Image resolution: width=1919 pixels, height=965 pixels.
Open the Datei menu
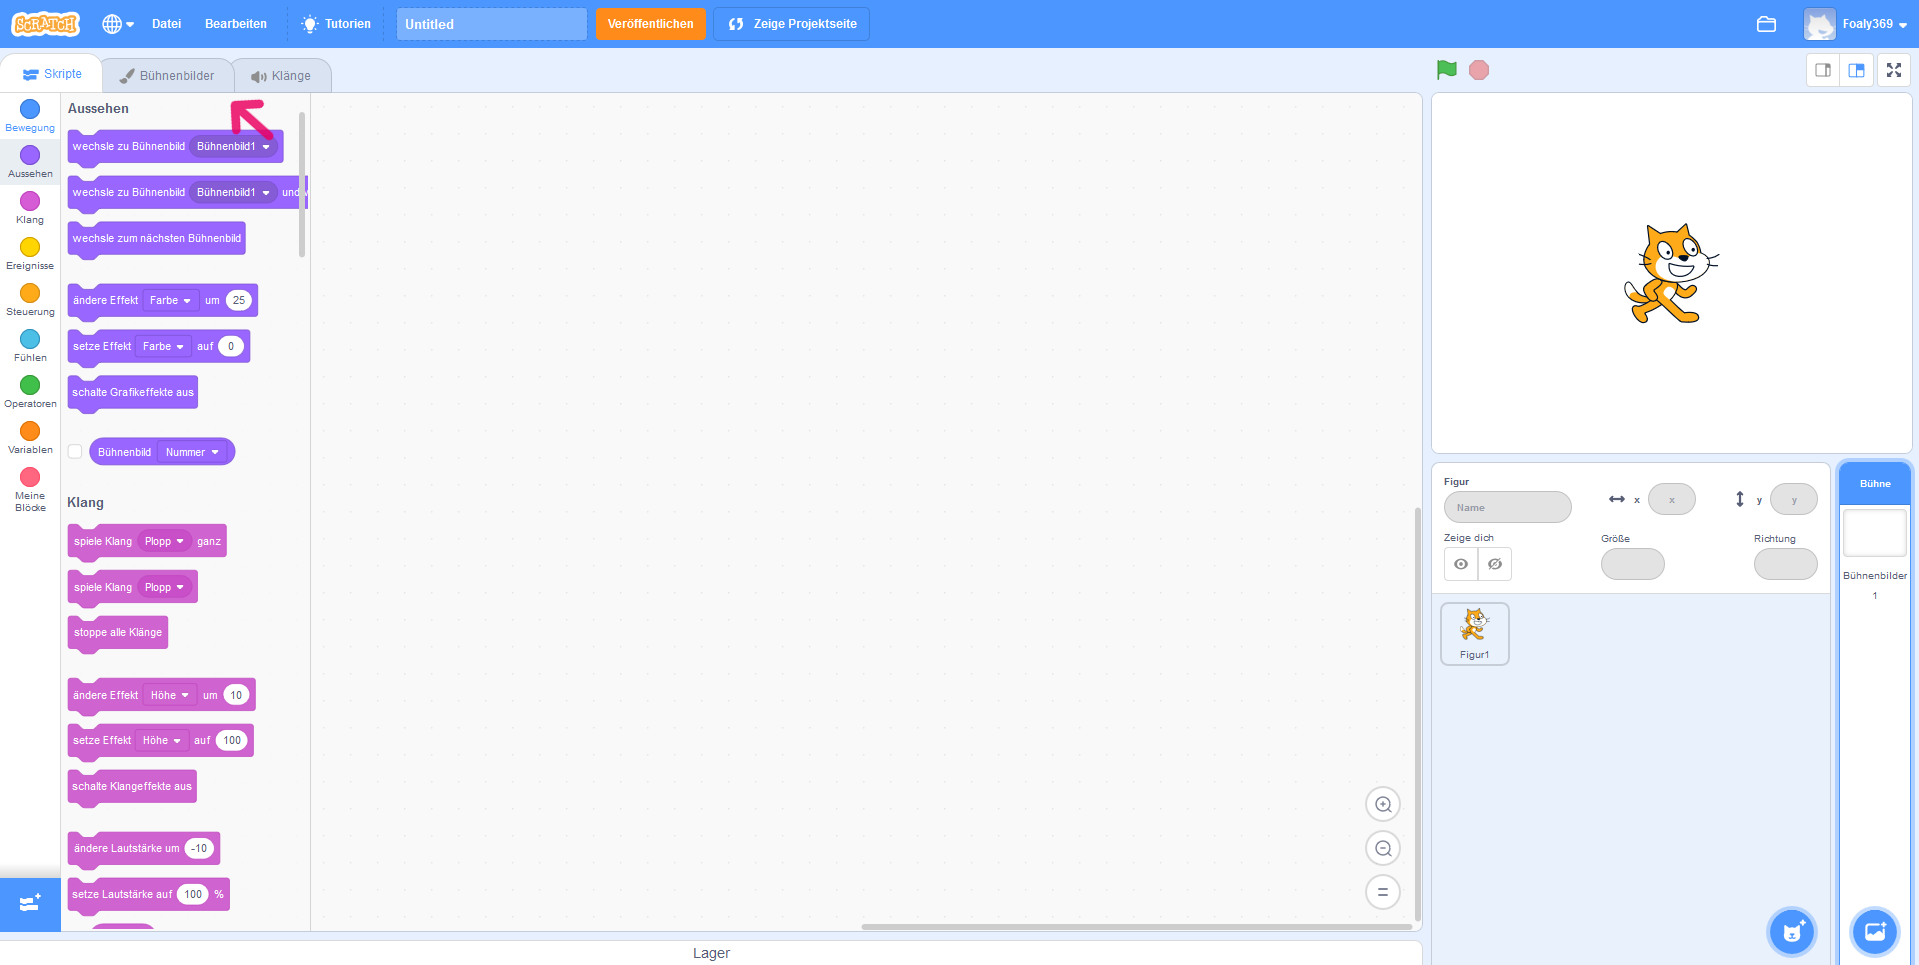[166, 24]
